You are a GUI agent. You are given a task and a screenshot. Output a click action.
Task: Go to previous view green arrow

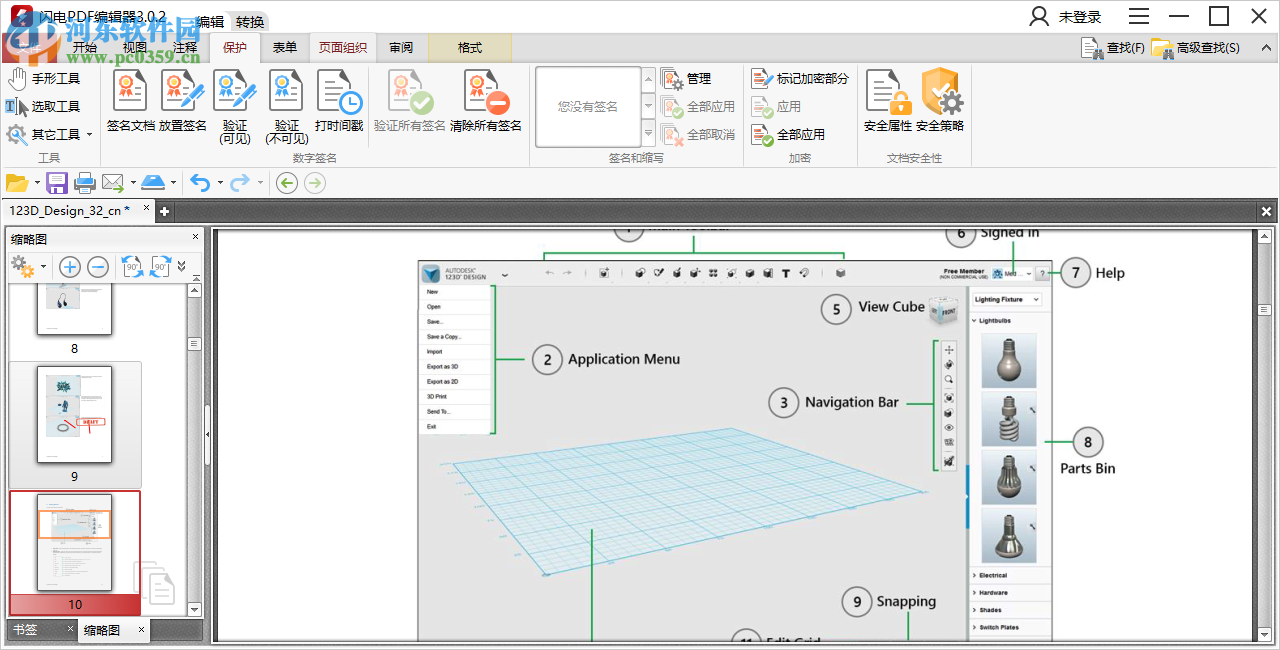pyautogui.click(x=287, y=182)
